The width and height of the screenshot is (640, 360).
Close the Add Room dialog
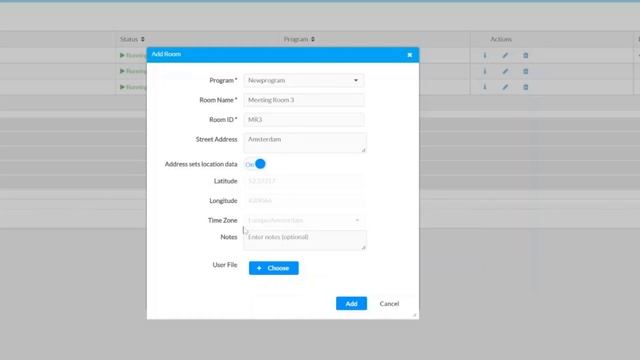(410, 55)
